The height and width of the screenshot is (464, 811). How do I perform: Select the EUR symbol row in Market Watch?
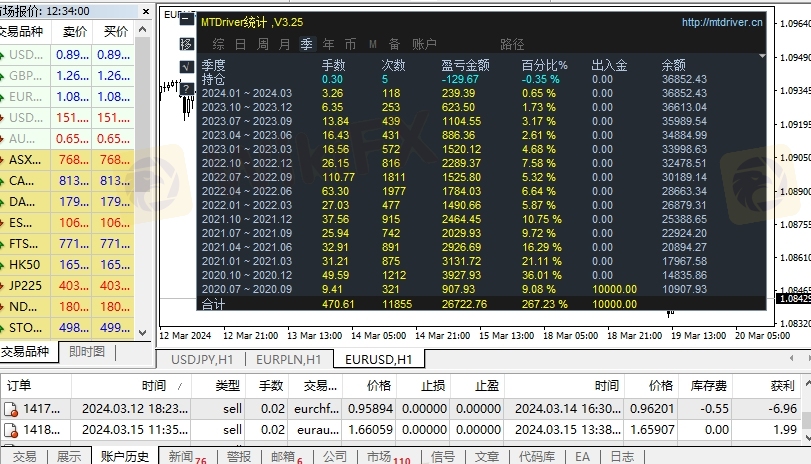(x=67, y=97)
